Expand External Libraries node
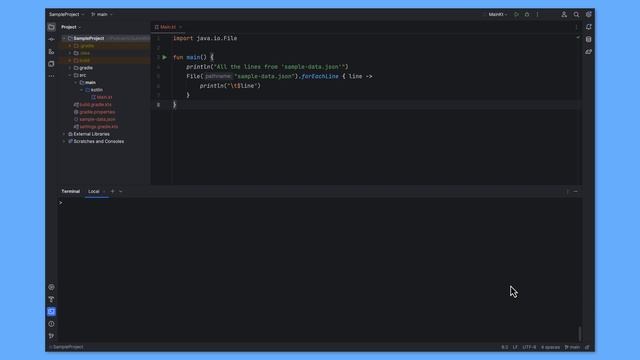The width and height of the screenshot is (640, 360). click(x=64, y=134)
